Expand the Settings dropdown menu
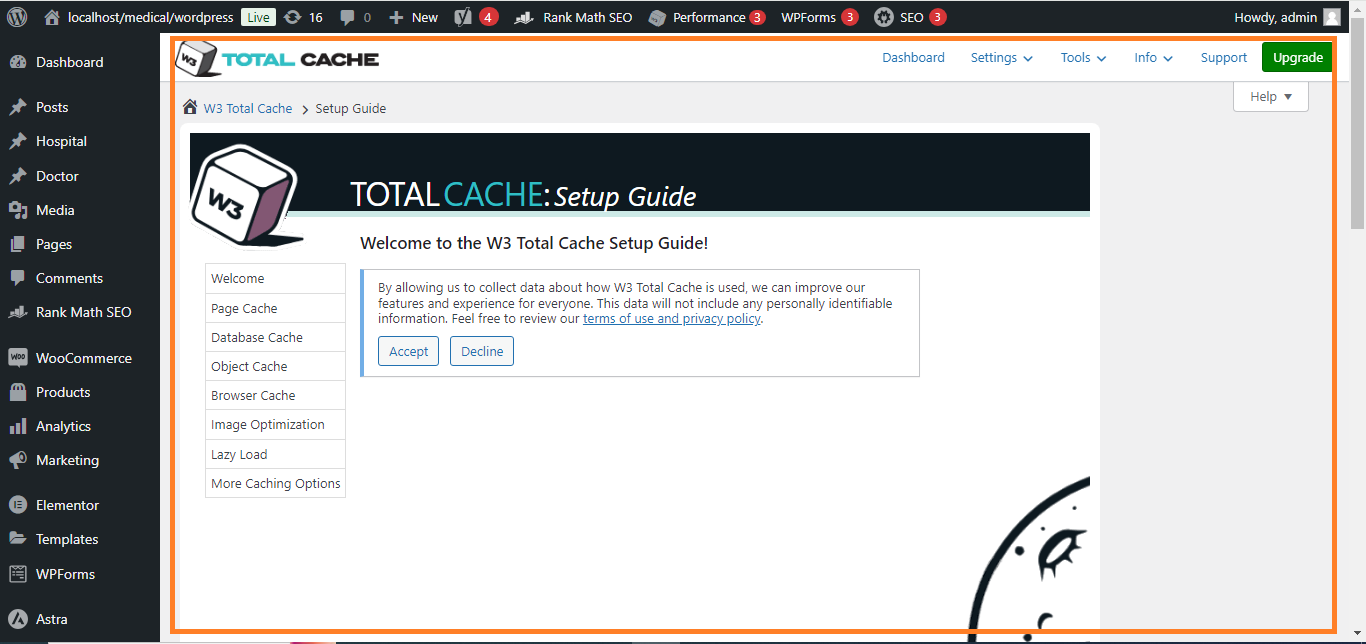 (x=1001, y=58)
